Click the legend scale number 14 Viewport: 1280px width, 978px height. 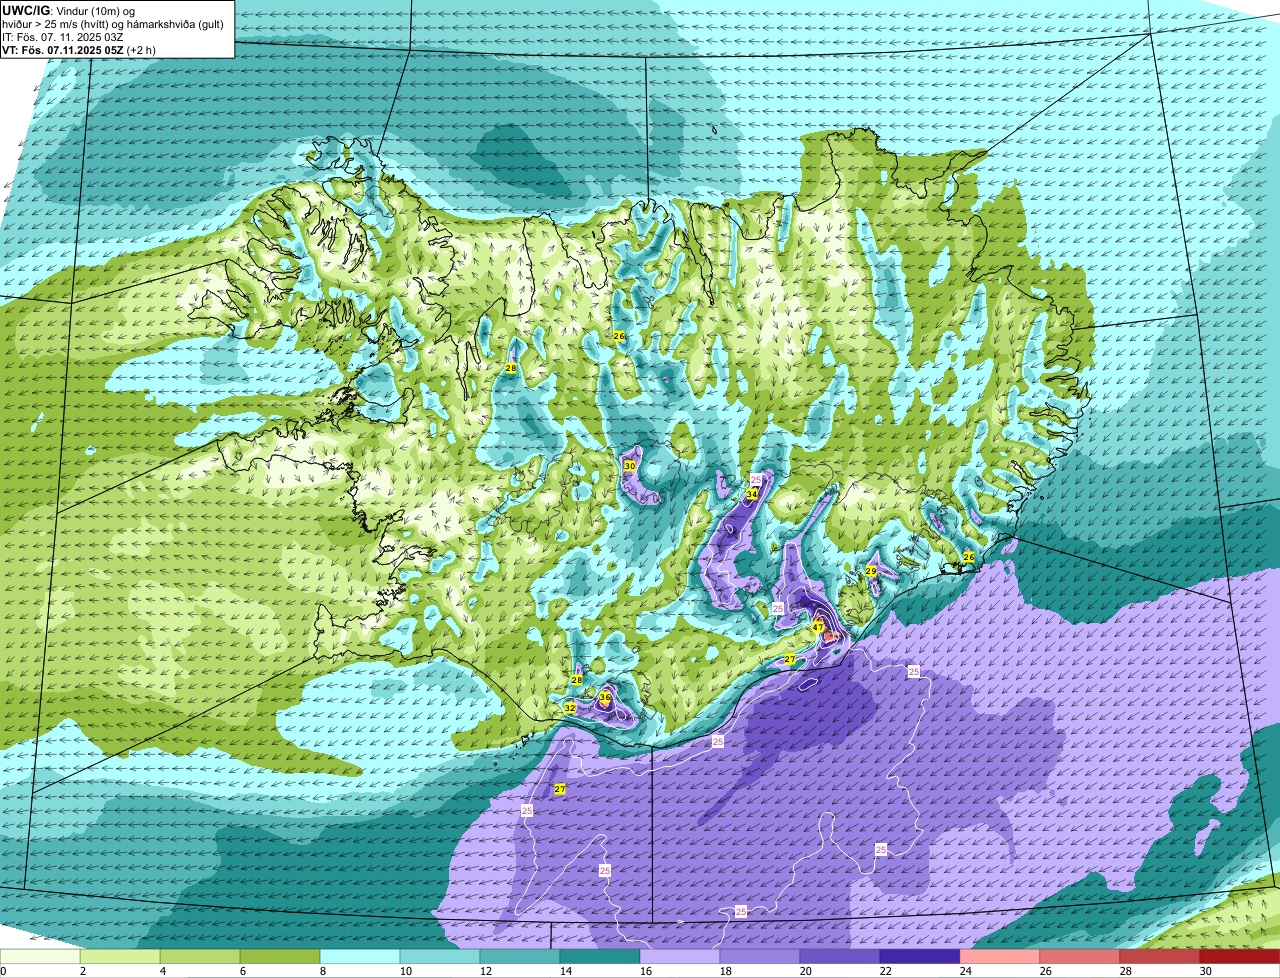(x=565, y=971)
